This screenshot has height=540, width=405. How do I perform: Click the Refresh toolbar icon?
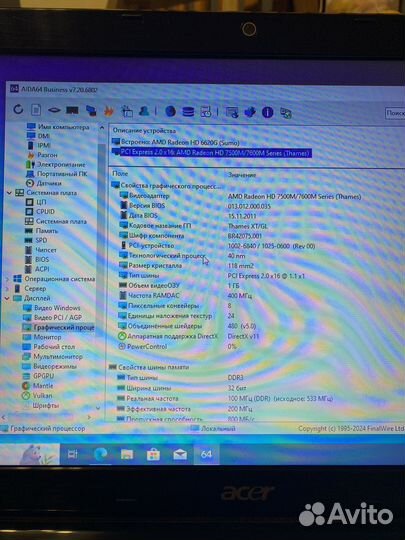(18, 110)
